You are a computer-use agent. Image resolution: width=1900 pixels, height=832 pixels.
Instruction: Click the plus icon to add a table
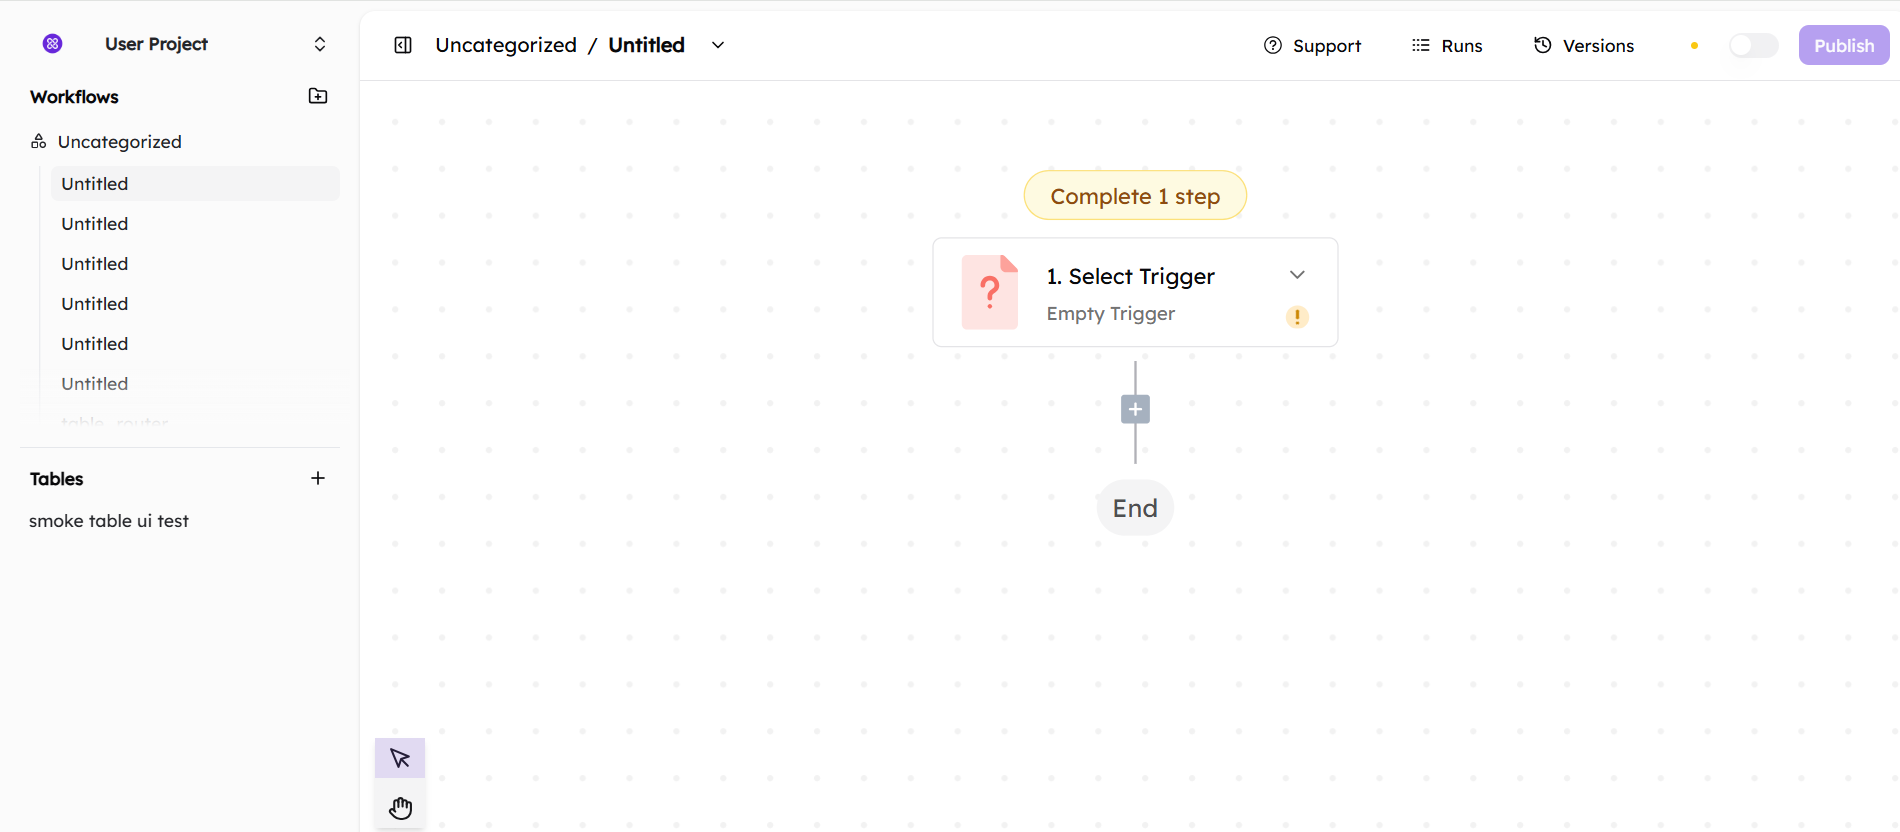[318, 478]
